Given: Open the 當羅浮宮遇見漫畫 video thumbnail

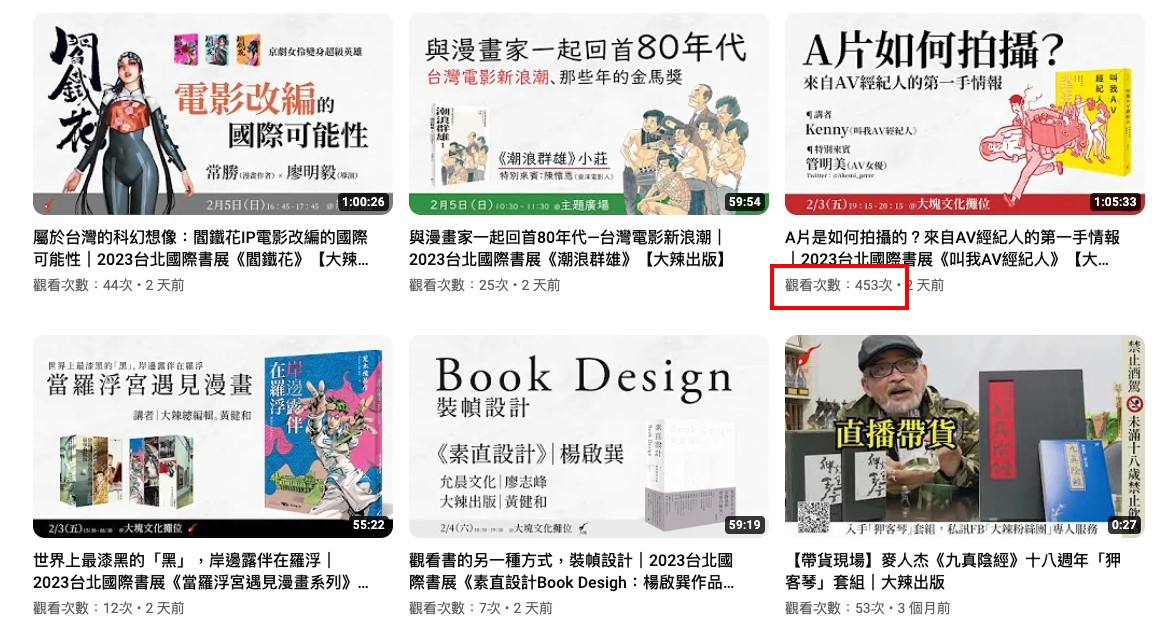Looking at the screenshot, I should [213, 436].
